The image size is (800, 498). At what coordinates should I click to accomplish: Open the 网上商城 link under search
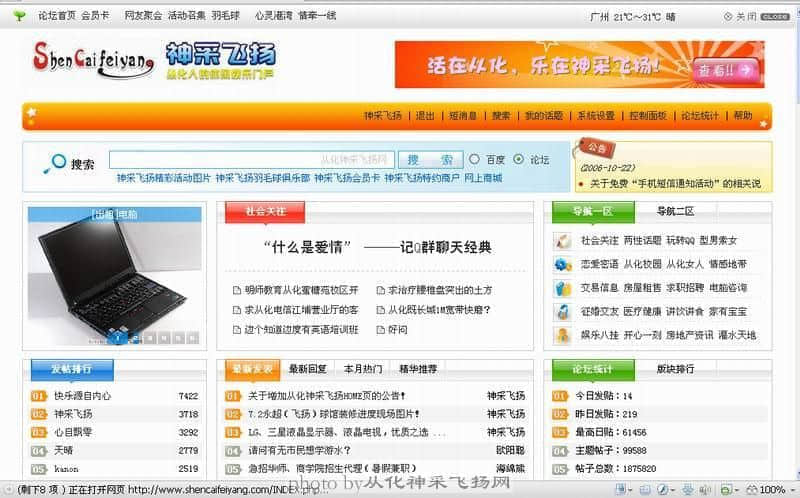coord(483,178)
